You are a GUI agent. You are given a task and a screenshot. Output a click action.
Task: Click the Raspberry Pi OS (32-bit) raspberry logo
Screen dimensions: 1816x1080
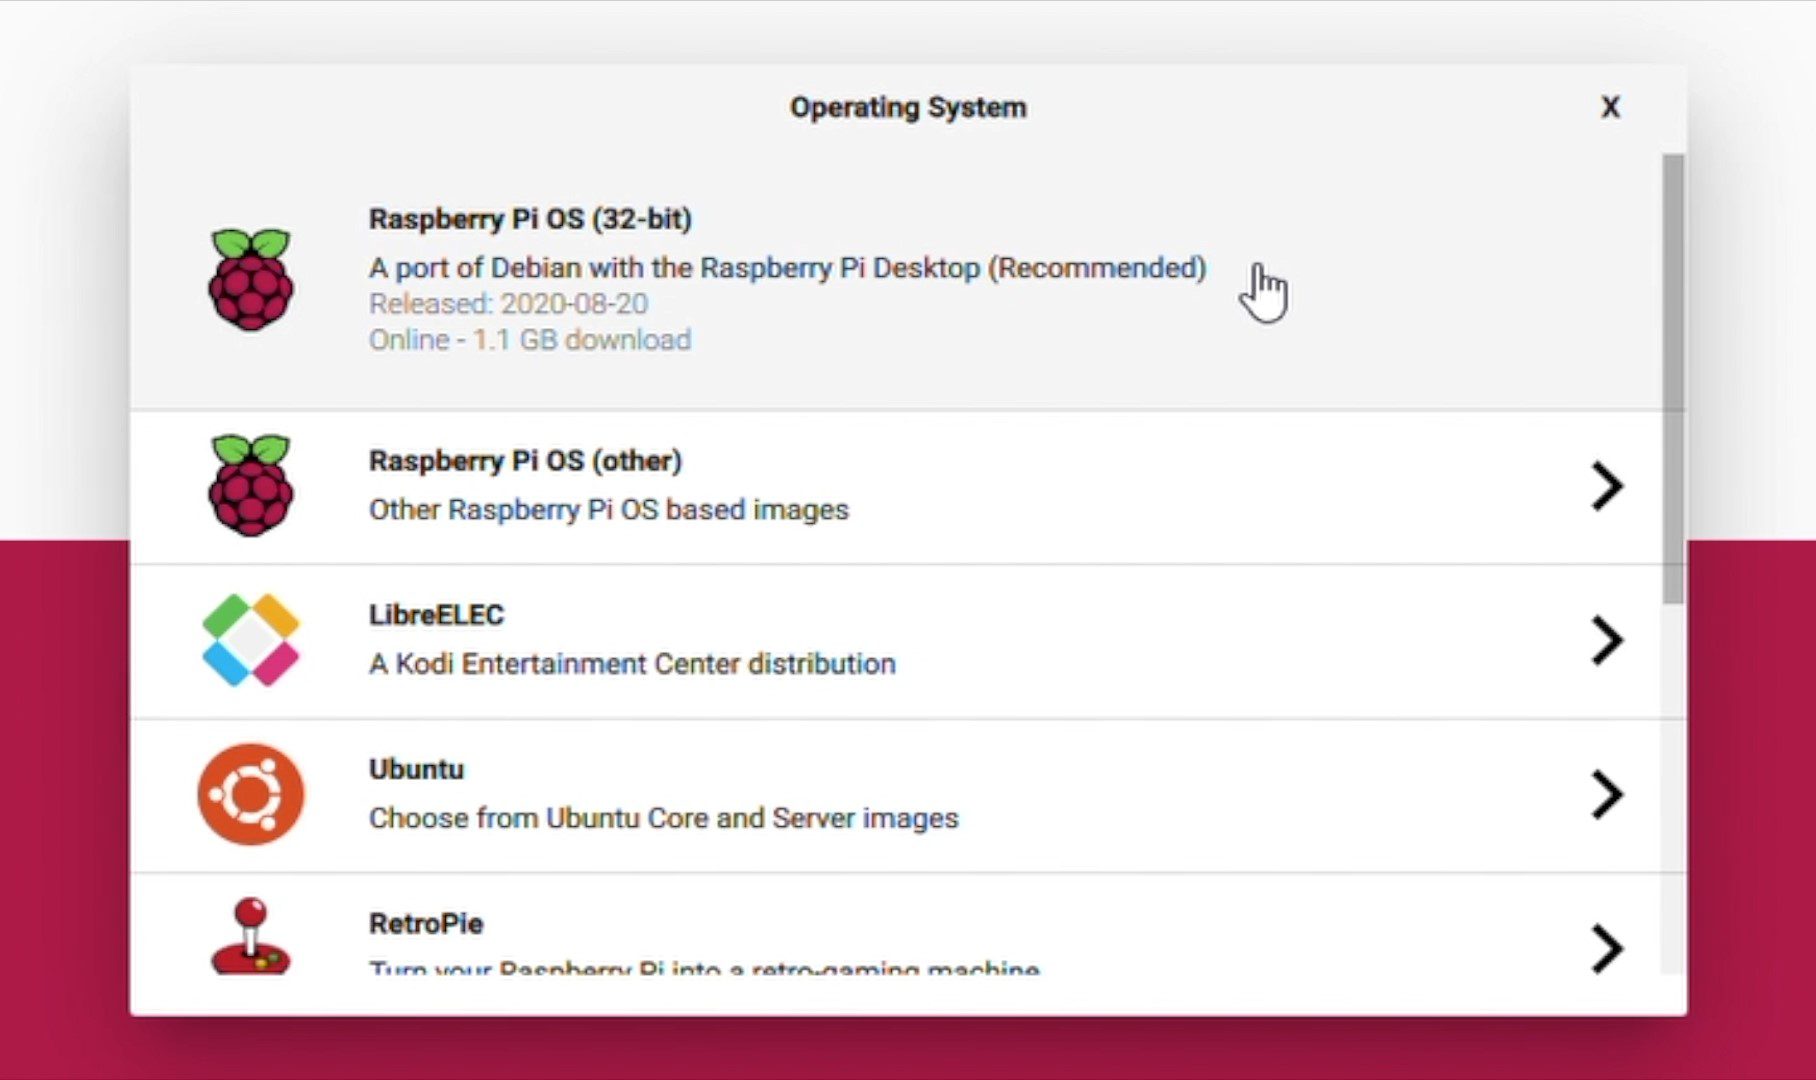point(250,279)
